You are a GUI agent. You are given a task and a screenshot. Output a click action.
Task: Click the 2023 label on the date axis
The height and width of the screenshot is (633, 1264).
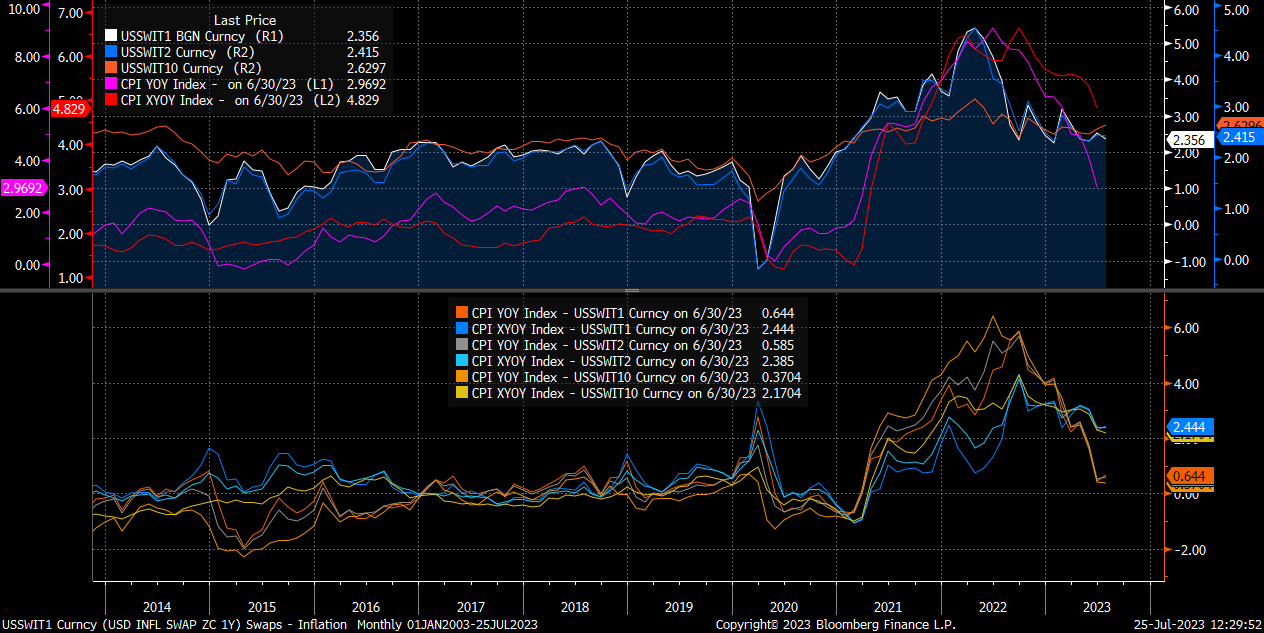click(1097, 607)
